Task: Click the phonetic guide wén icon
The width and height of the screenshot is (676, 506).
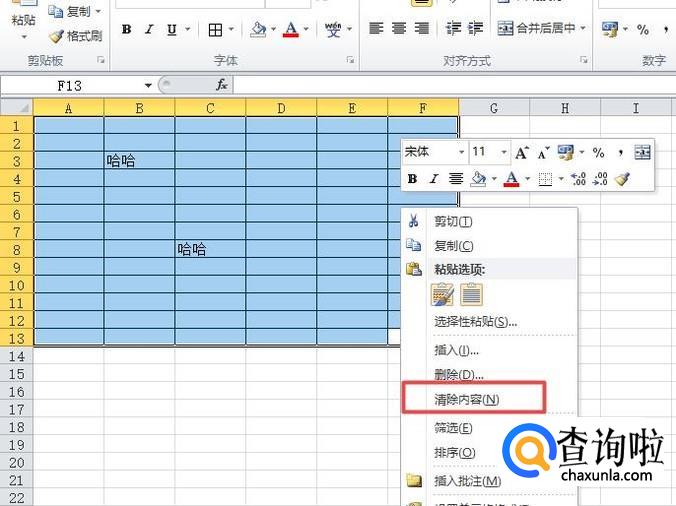Action: (x=333, y=29)
